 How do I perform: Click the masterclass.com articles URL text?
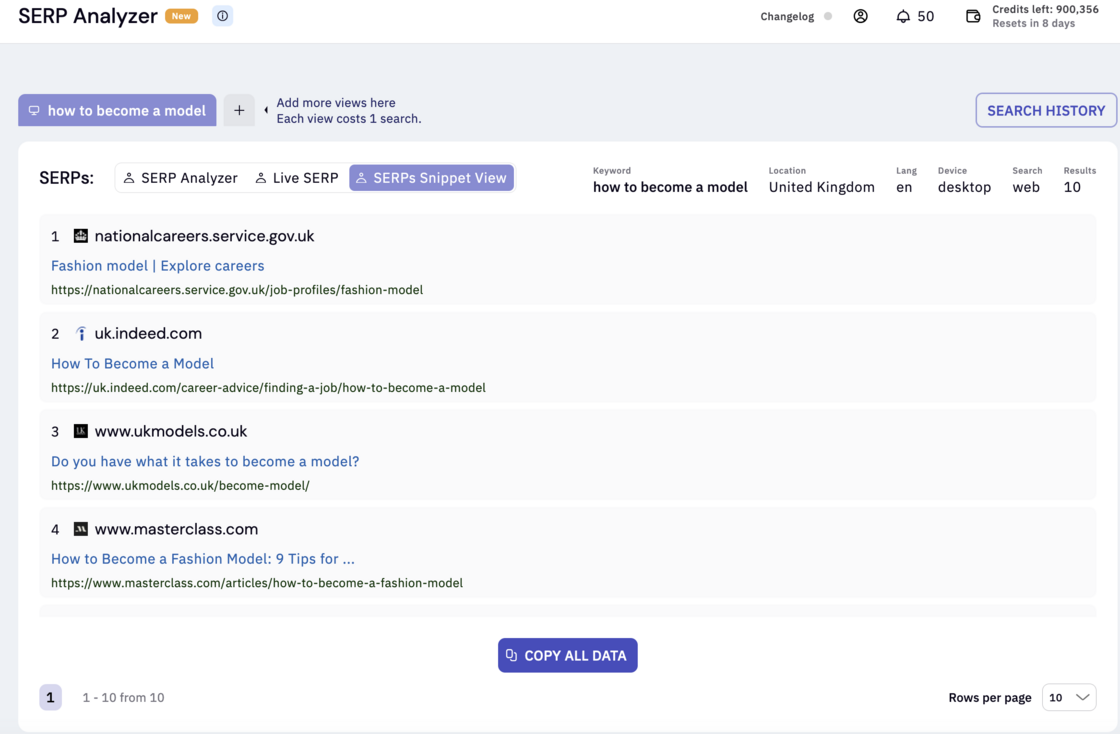click(x=257, y=583)
